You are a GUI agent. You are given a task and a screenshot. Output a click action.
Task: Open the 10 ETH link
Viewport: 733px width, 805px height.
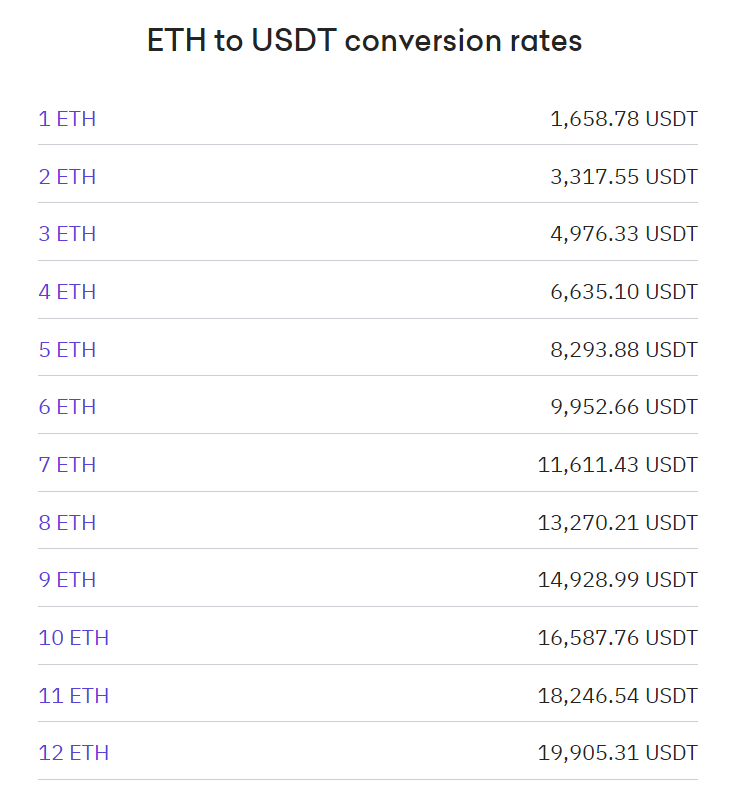coord(73,638)
